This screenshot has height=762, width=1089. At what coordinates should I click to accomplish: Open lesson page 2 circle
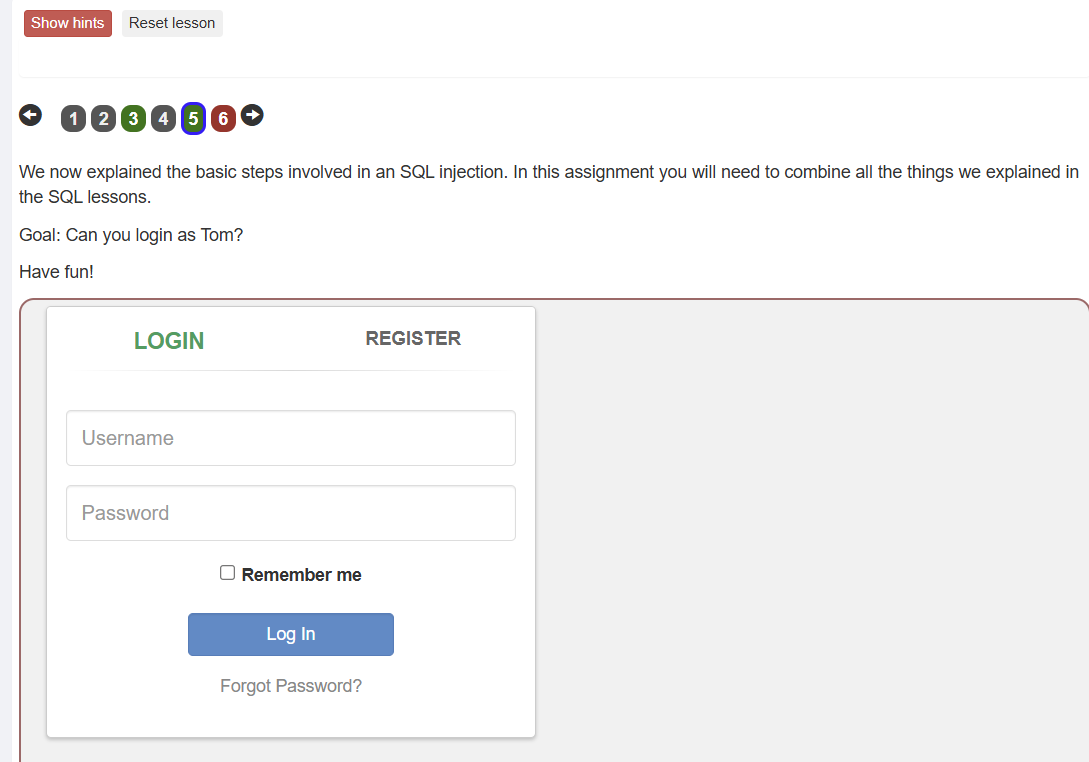(103, 119)
